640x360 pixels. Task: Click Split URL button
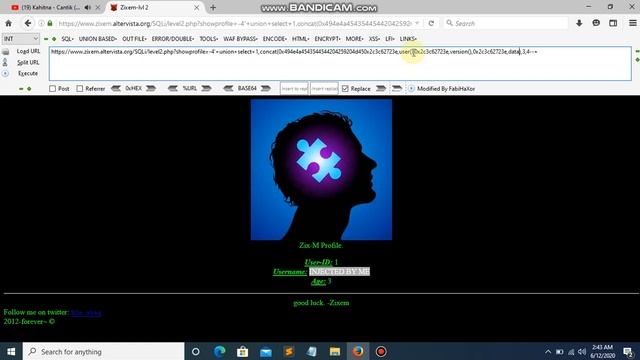[28, 62]
